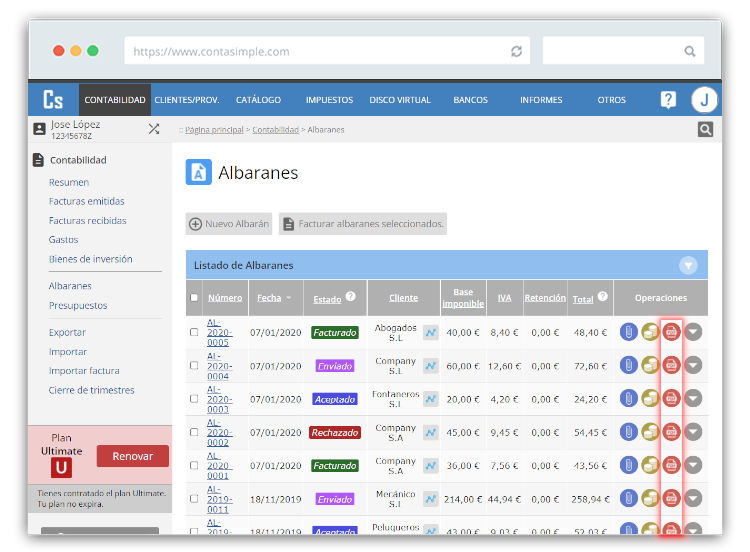
Task: Open the help question mark icon
Action: [x=668, y=99]
